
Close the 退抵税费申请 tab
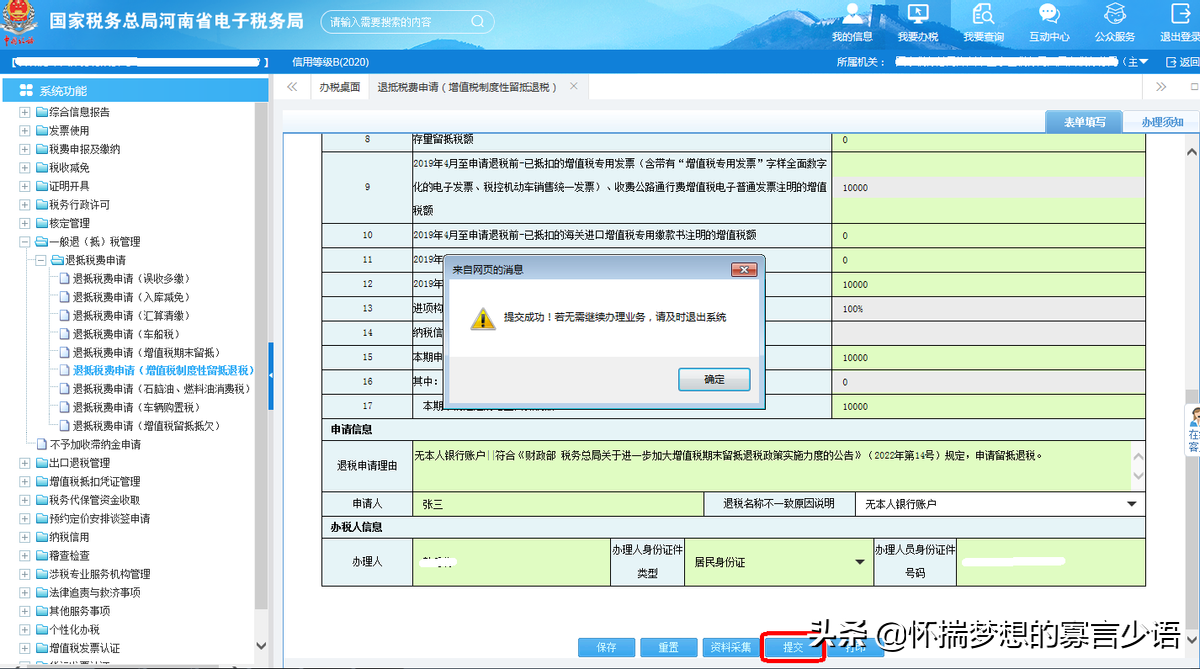pos(573,86)
